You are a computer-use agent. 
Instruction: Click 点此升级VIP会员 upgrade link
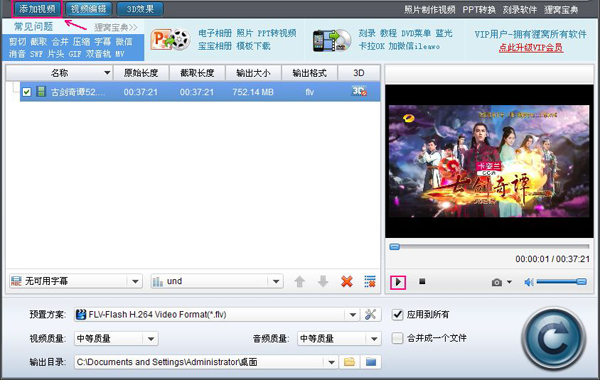click(531, 47)
